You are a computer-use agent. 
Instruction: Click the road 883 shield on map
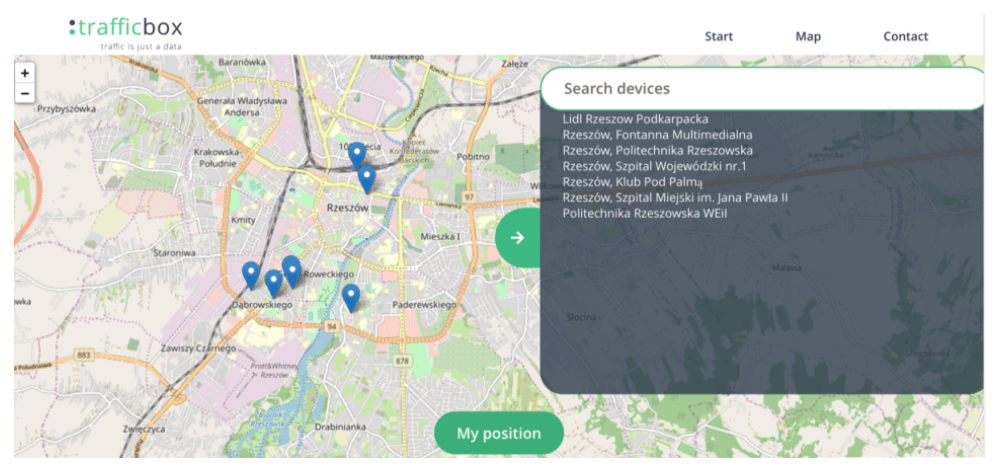pos(83,354)
